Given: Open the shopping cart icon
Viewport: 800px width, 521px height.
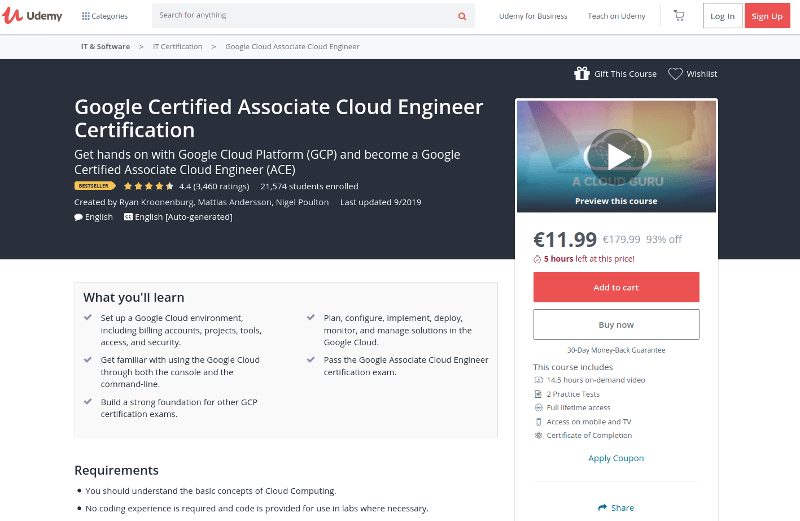Looking at the screenshot, I should point(679,16).
